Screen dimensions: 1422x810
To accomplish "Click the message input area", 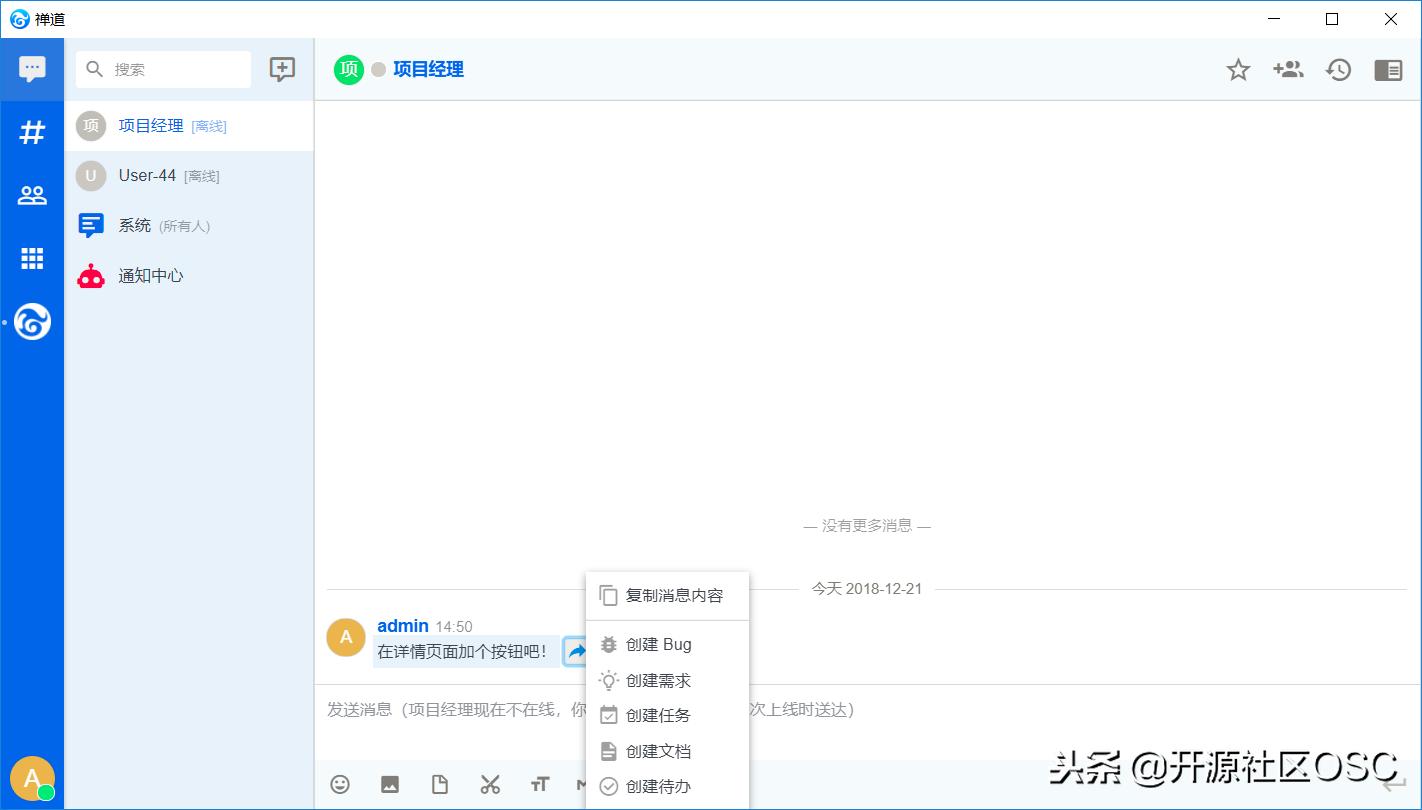I will [x=867, y=721].
